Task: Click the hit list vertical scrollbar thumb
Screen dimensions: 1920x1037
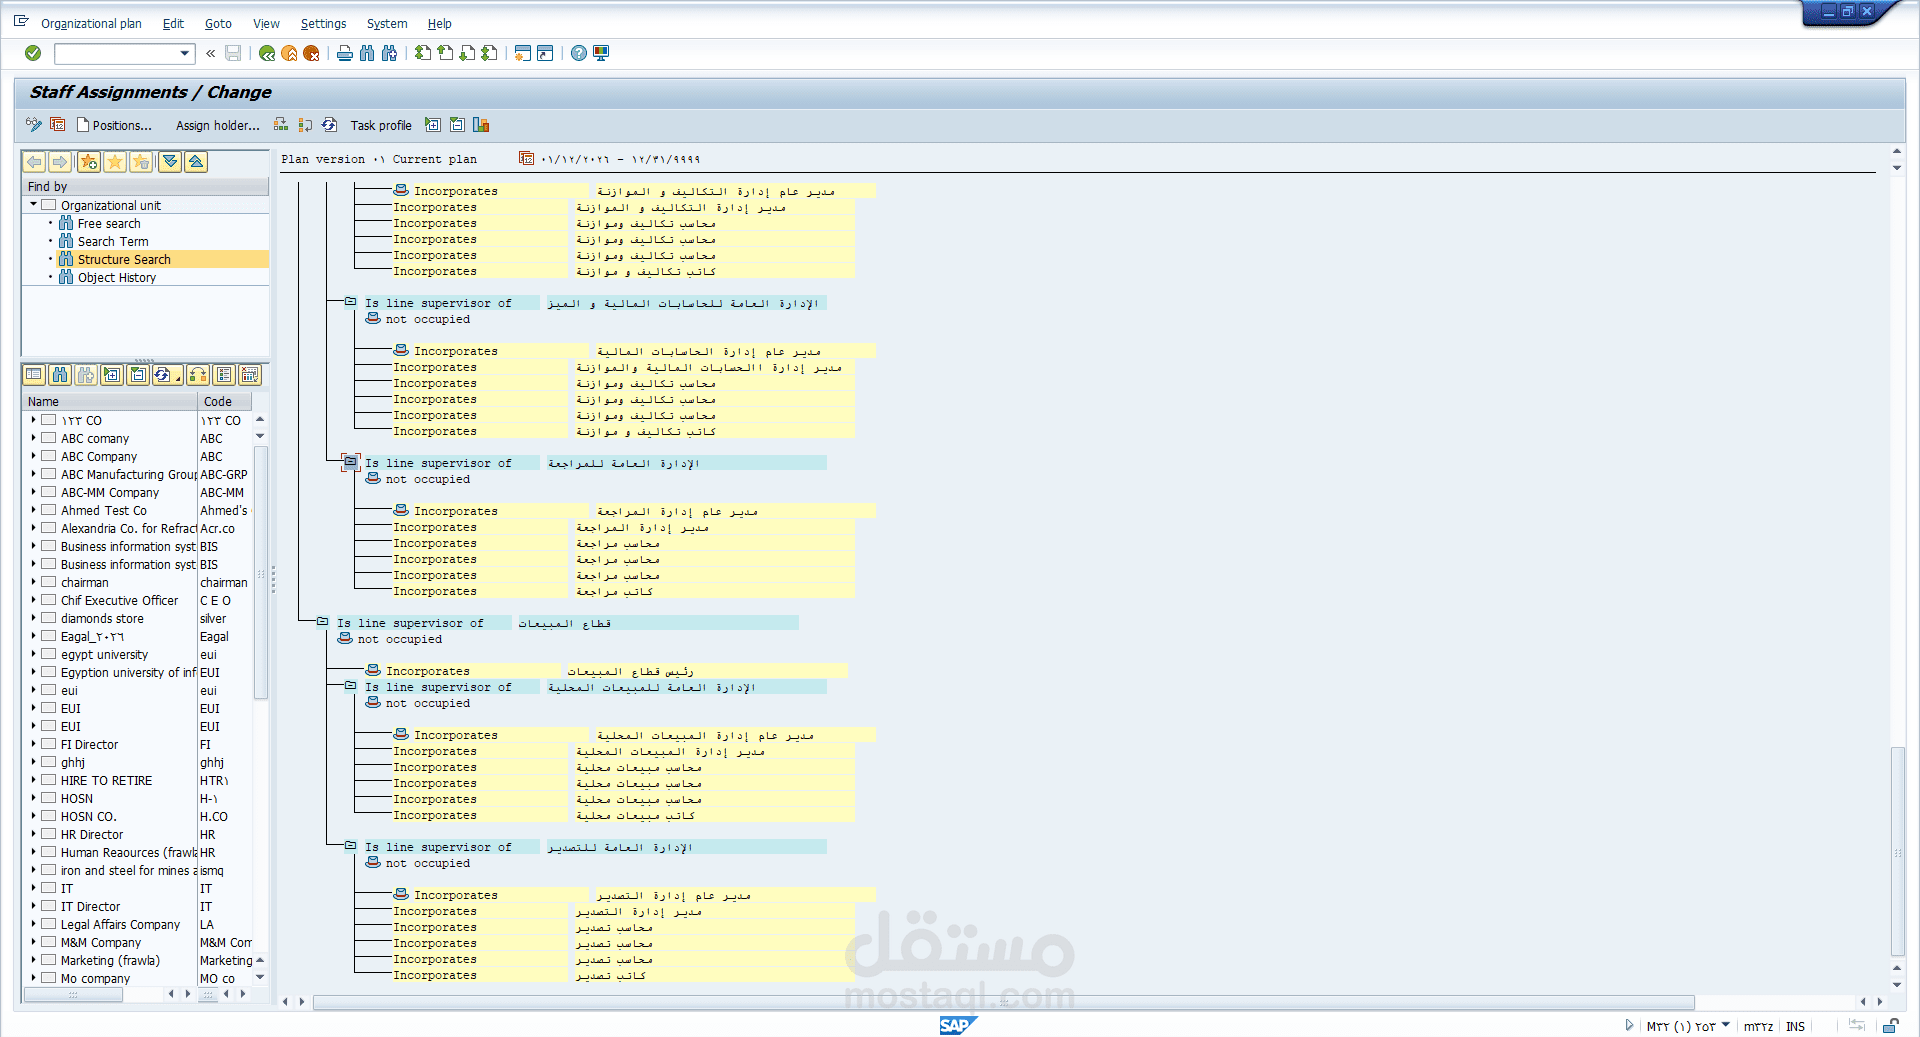Action: 261,572
